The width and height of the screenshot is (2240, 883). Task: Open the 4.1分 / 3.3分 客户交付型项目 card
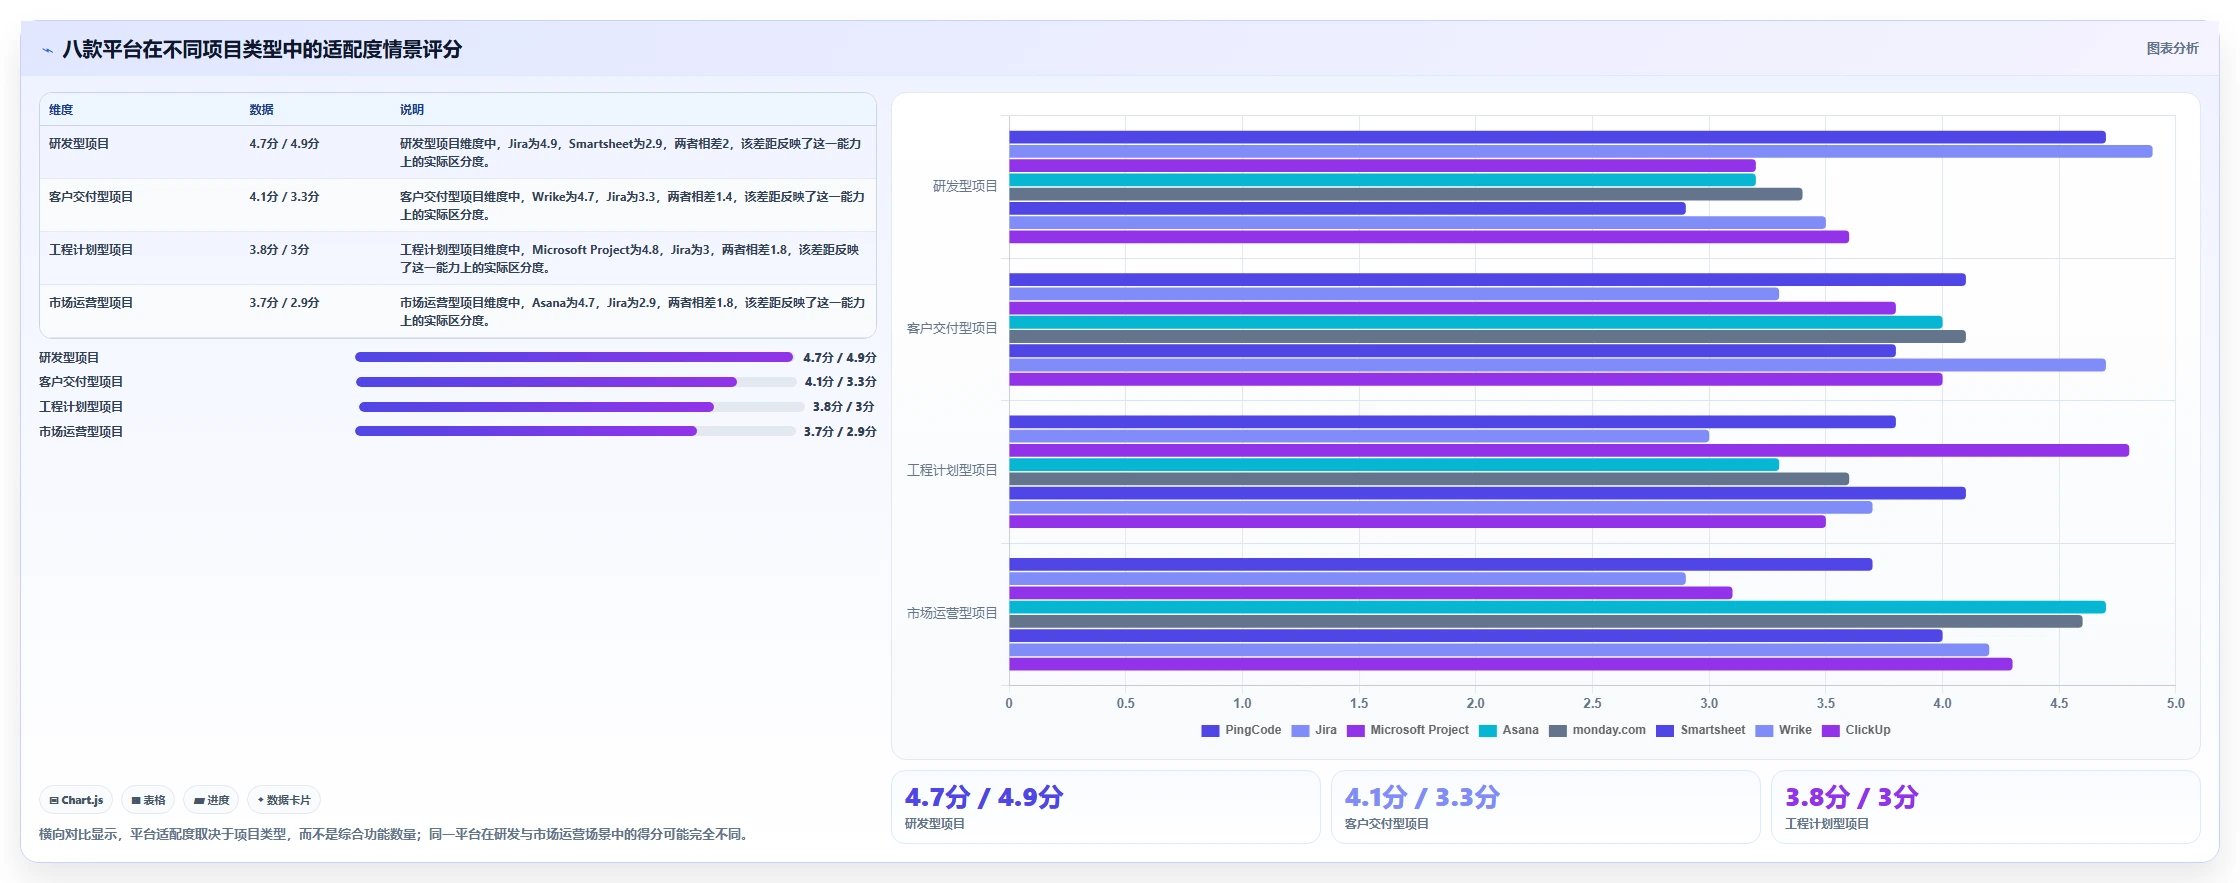1546,807
